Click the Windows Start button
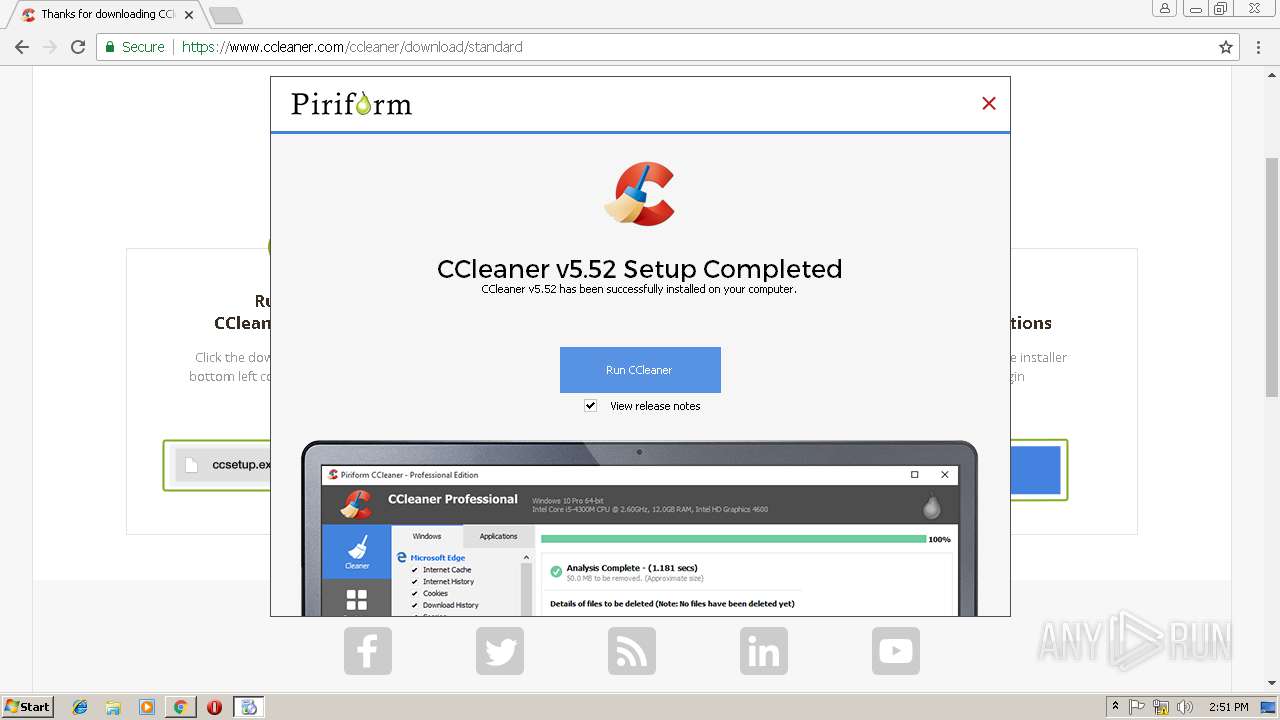 click(28, 706)
